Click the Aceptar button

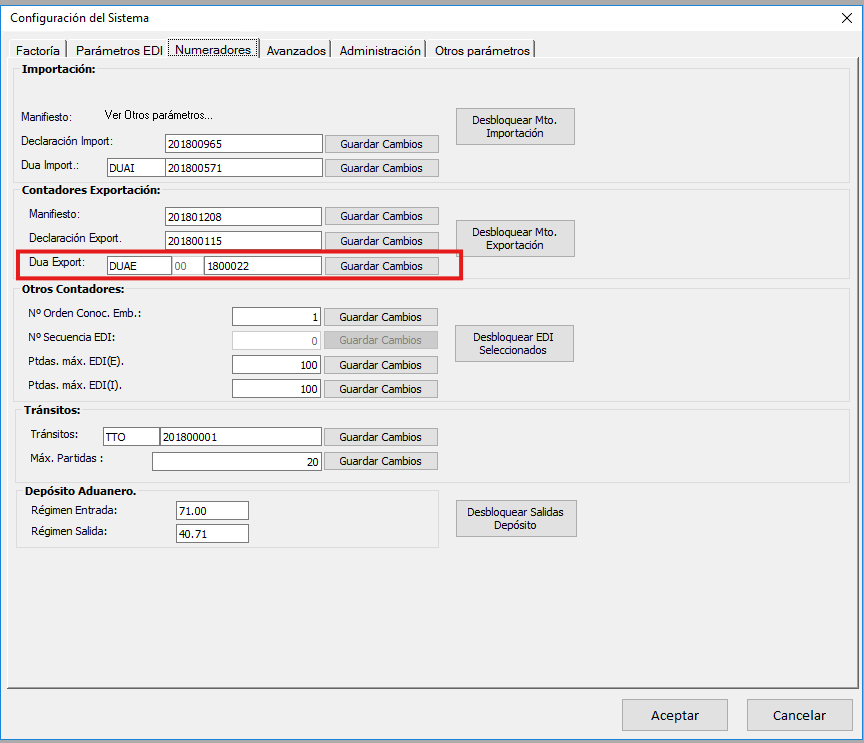(675, 715)
